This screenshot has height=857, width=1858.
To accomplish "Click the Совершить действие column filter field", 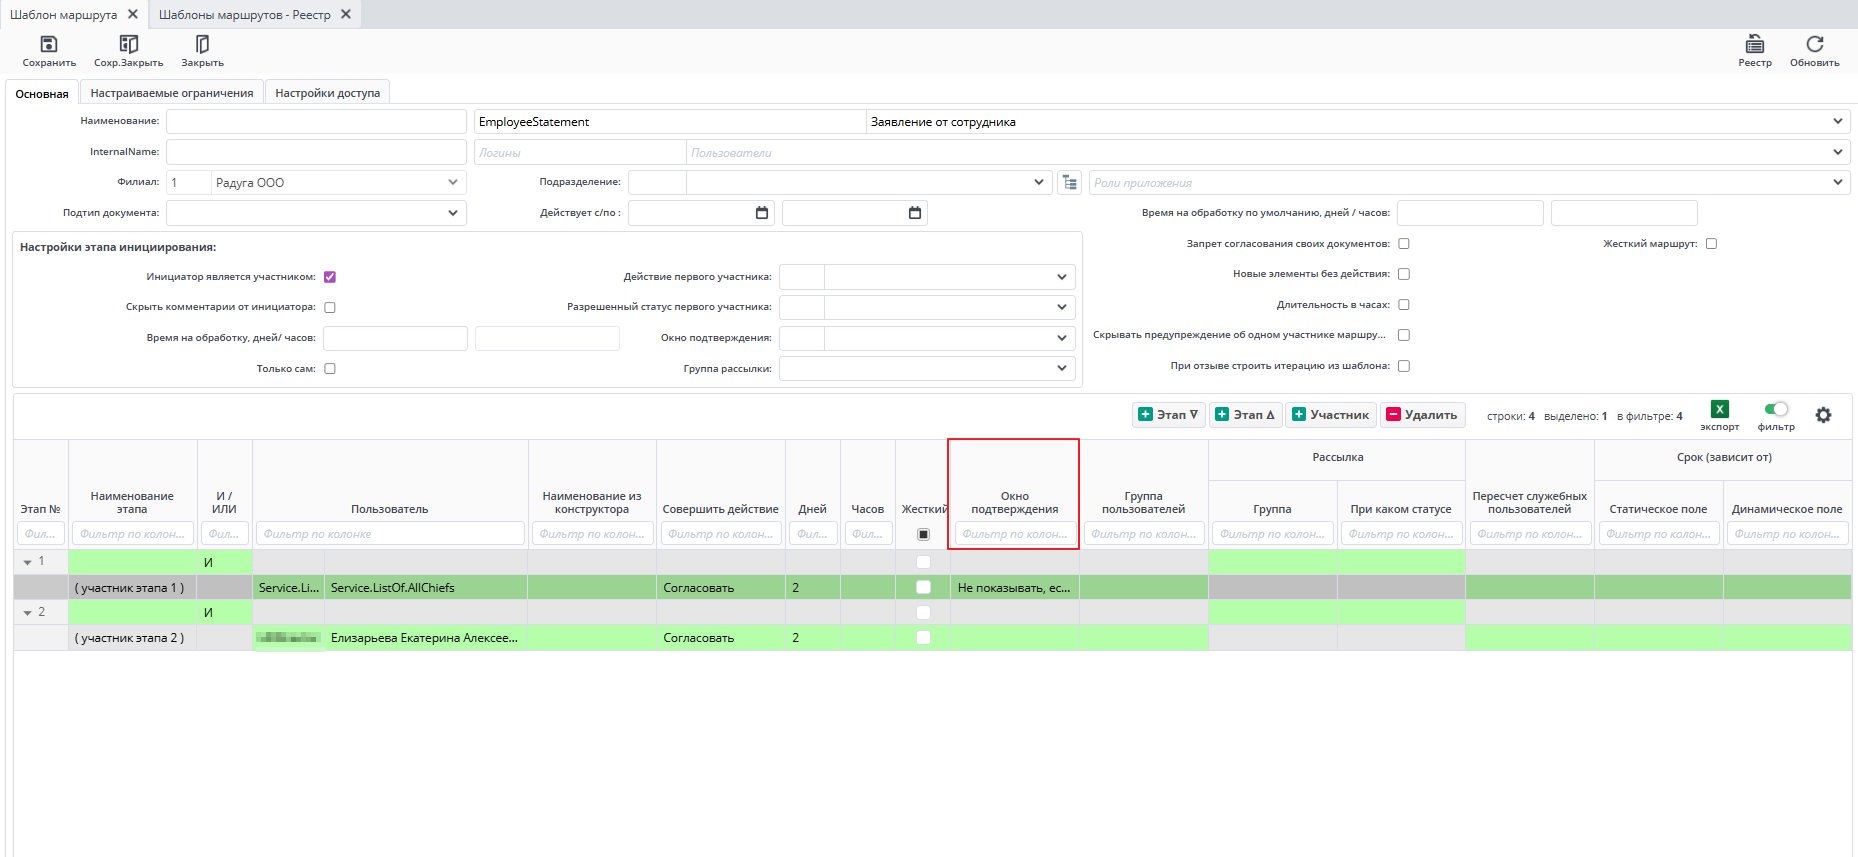I will [721, 534].
